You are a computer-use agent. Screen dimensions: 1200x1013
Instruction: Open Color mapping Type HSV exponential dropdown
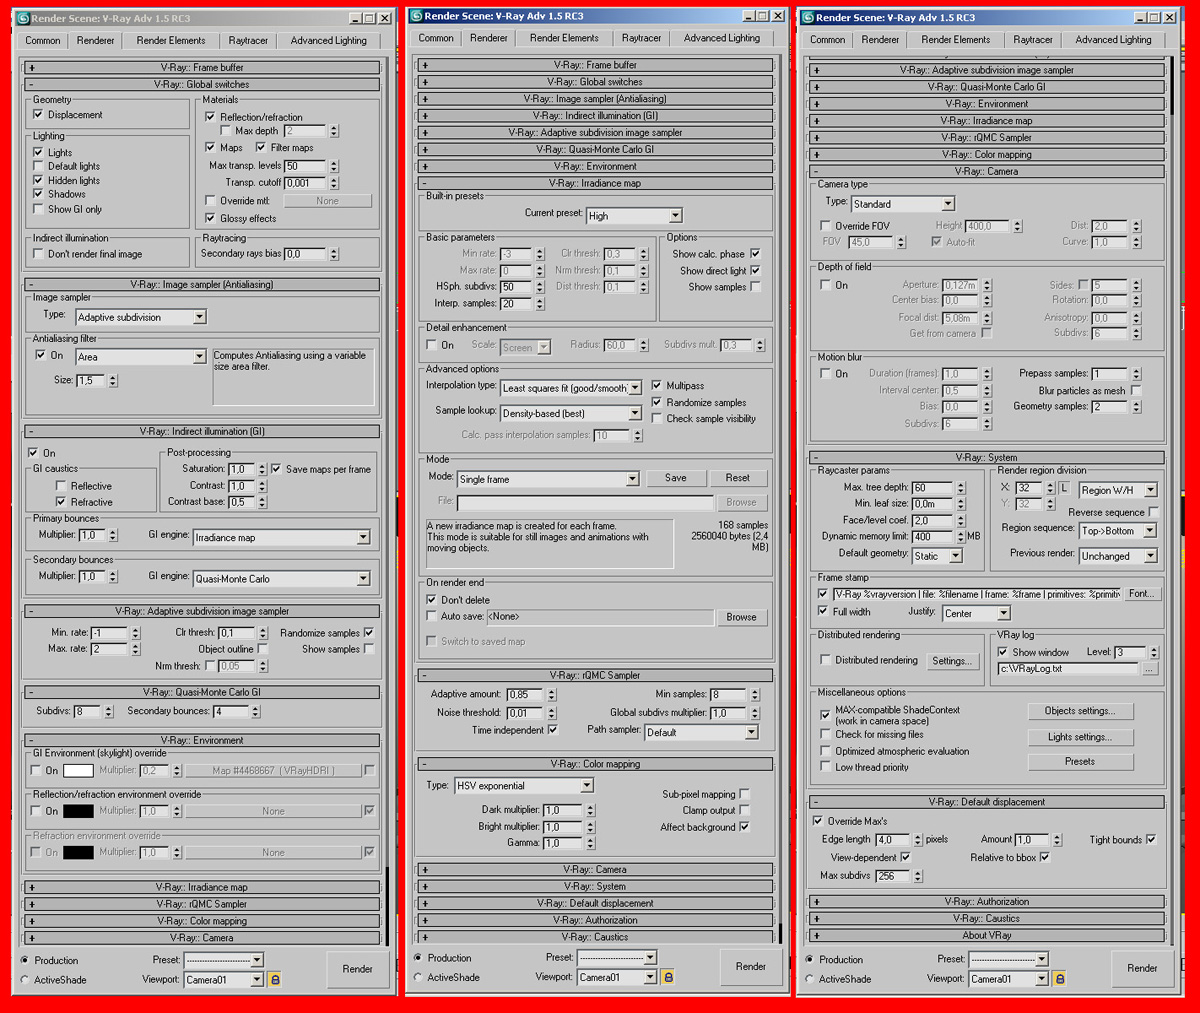point(525,786)
